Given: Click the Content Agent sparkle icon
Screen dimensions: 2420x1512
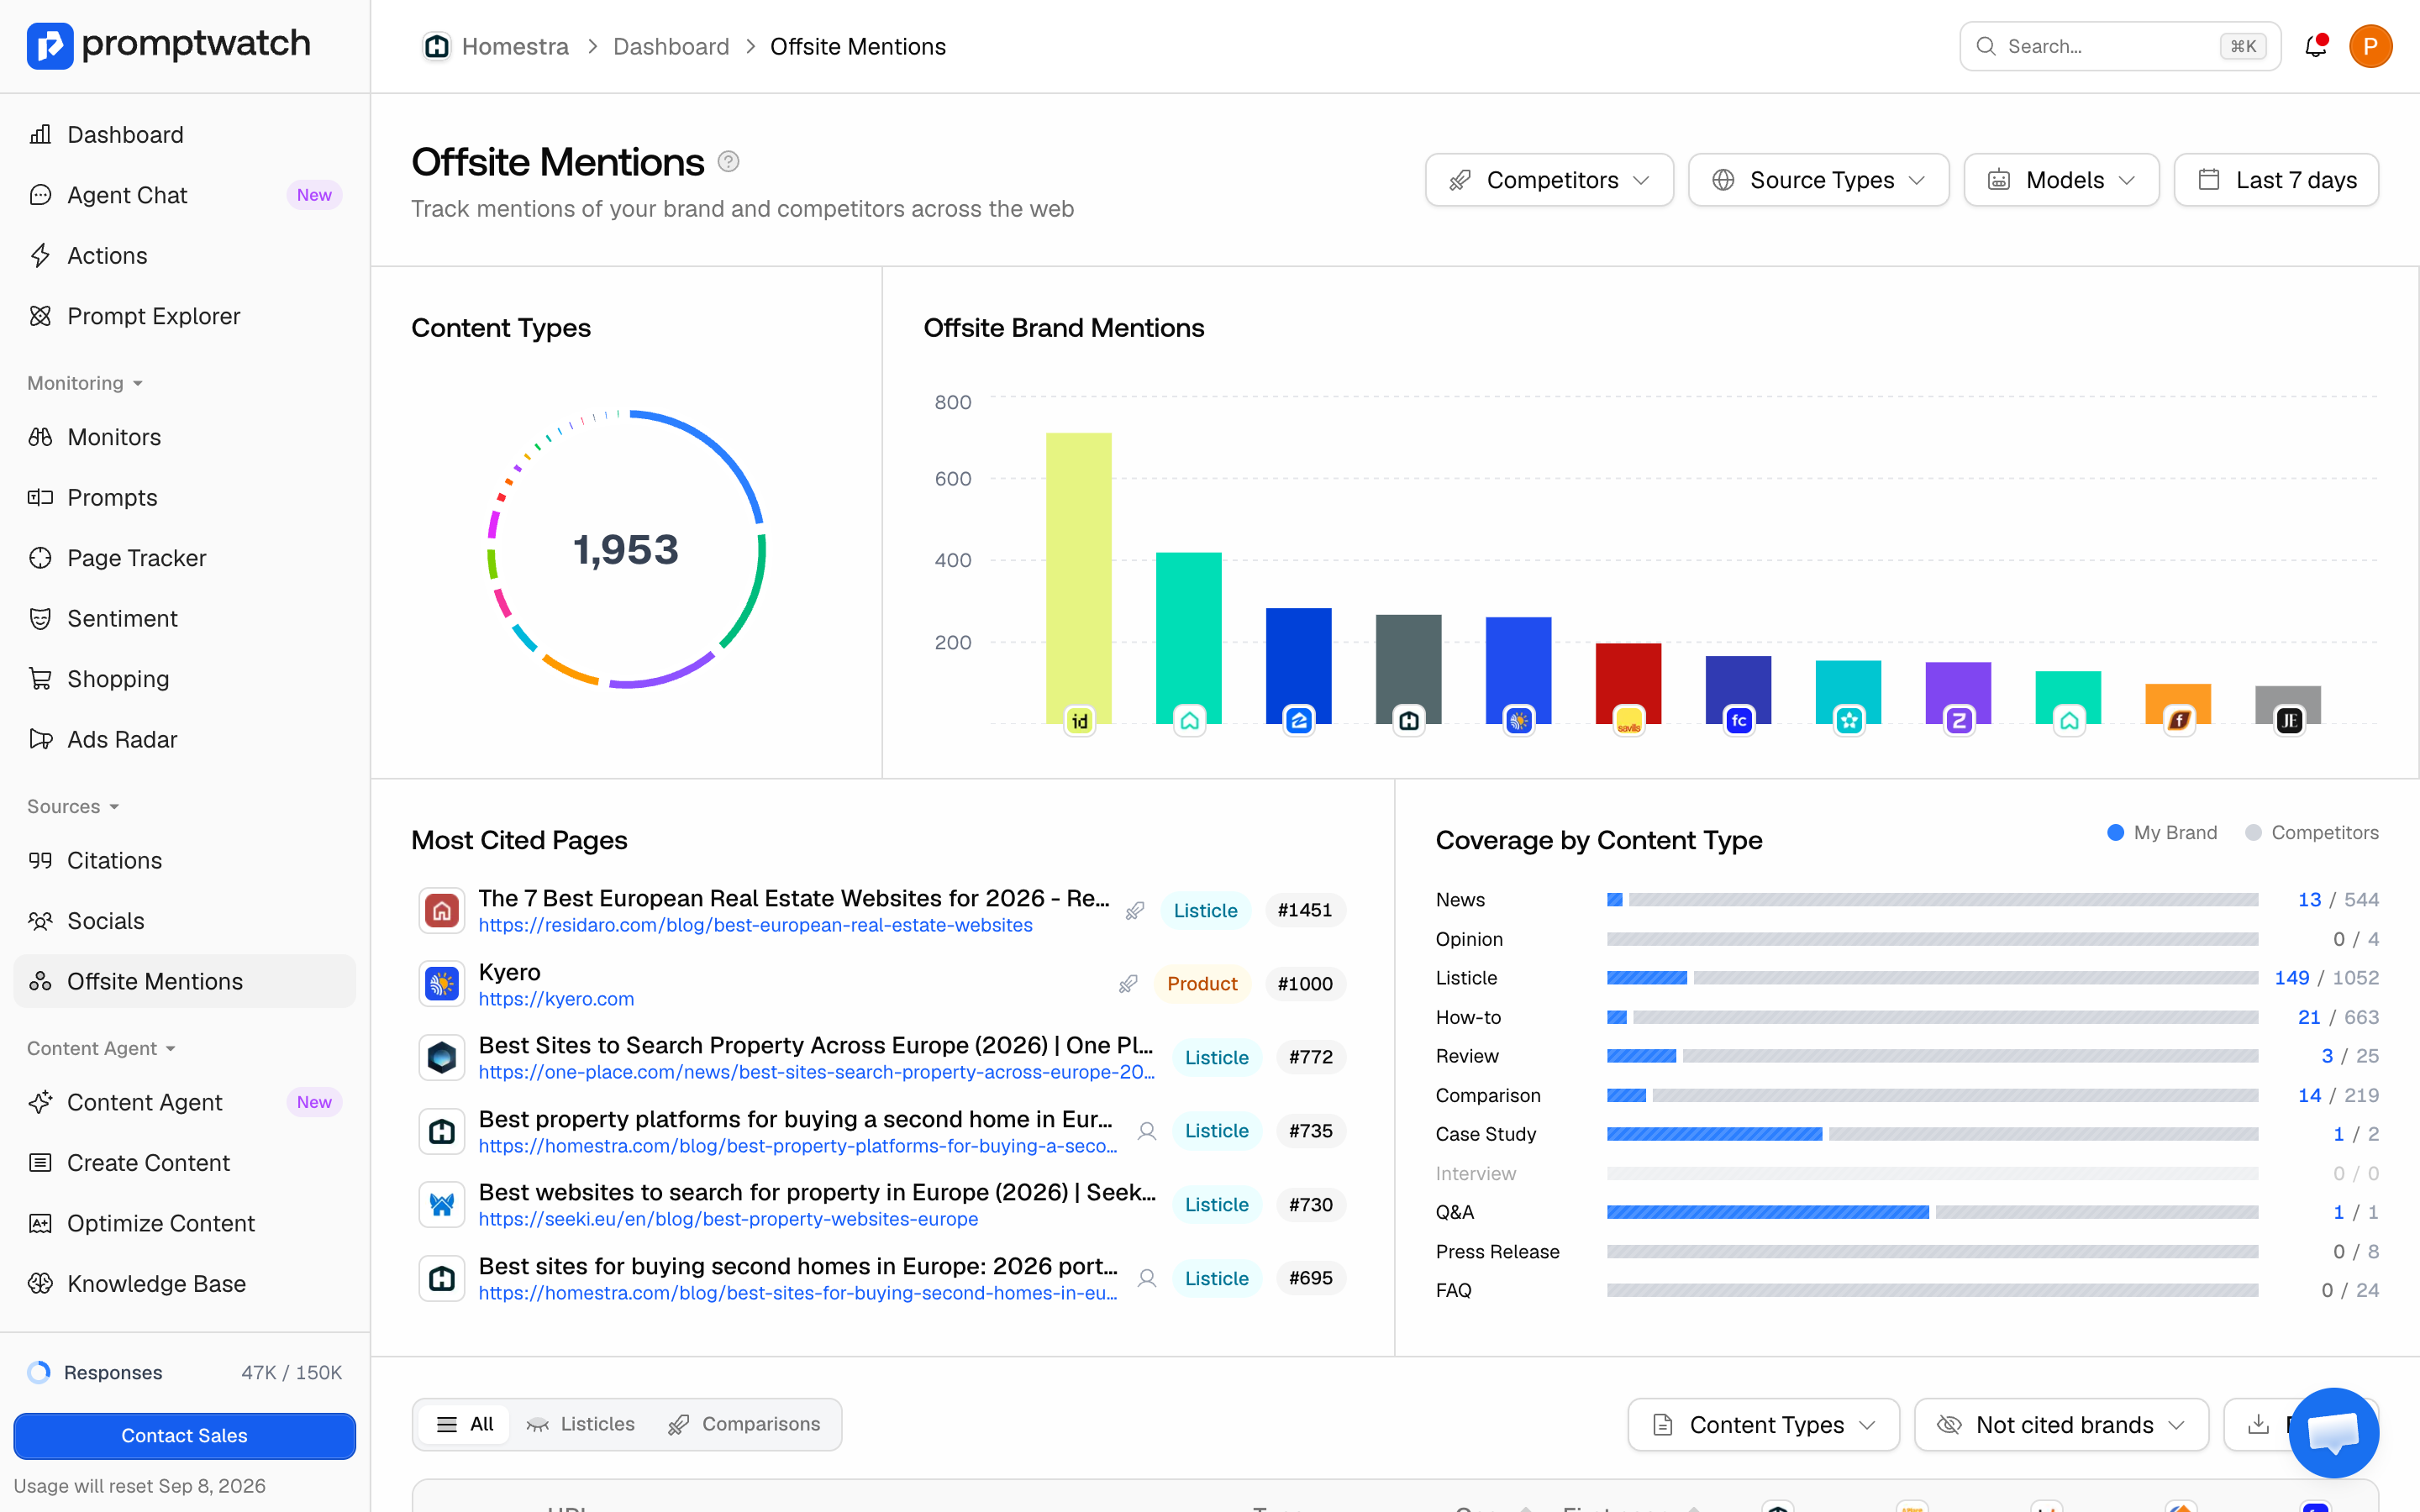Looking at the screenshot, I should 40,1102.
